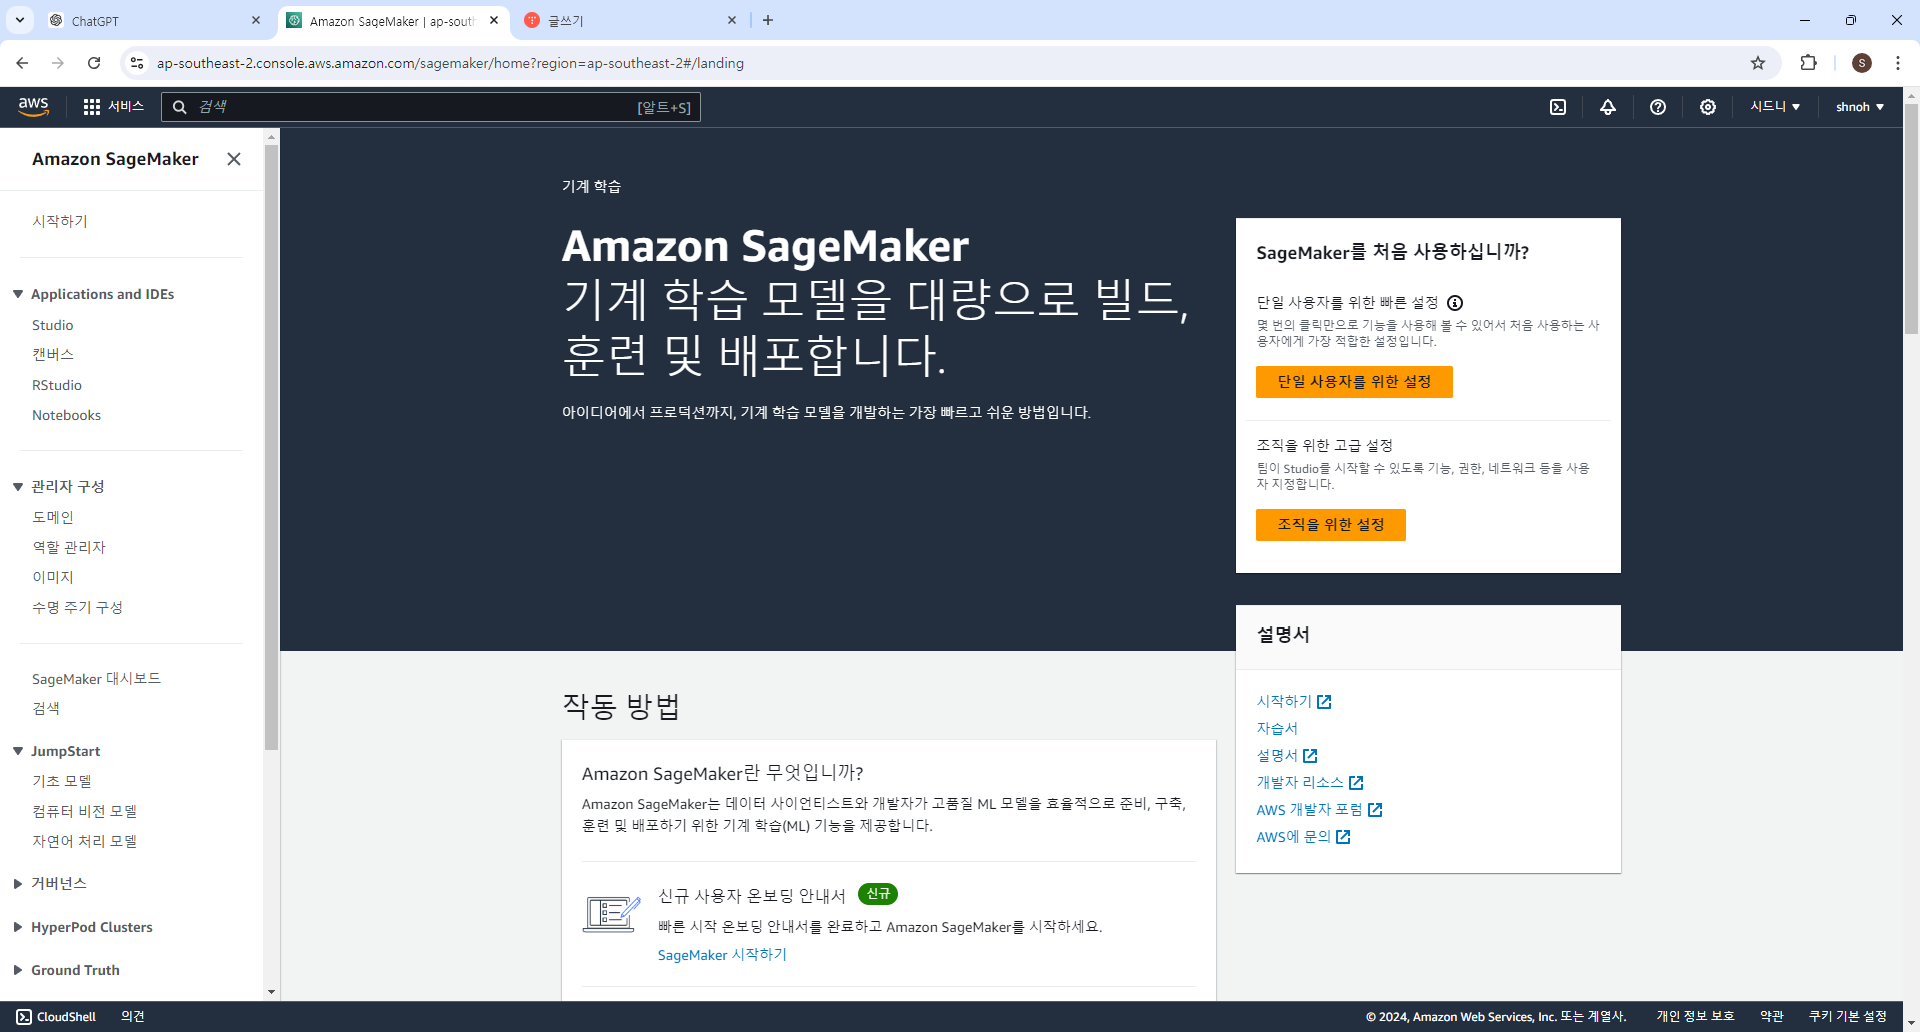Open the 서비스 services menu label
The width and height of the screenshot is (1920, 1032).
(126, 107)
